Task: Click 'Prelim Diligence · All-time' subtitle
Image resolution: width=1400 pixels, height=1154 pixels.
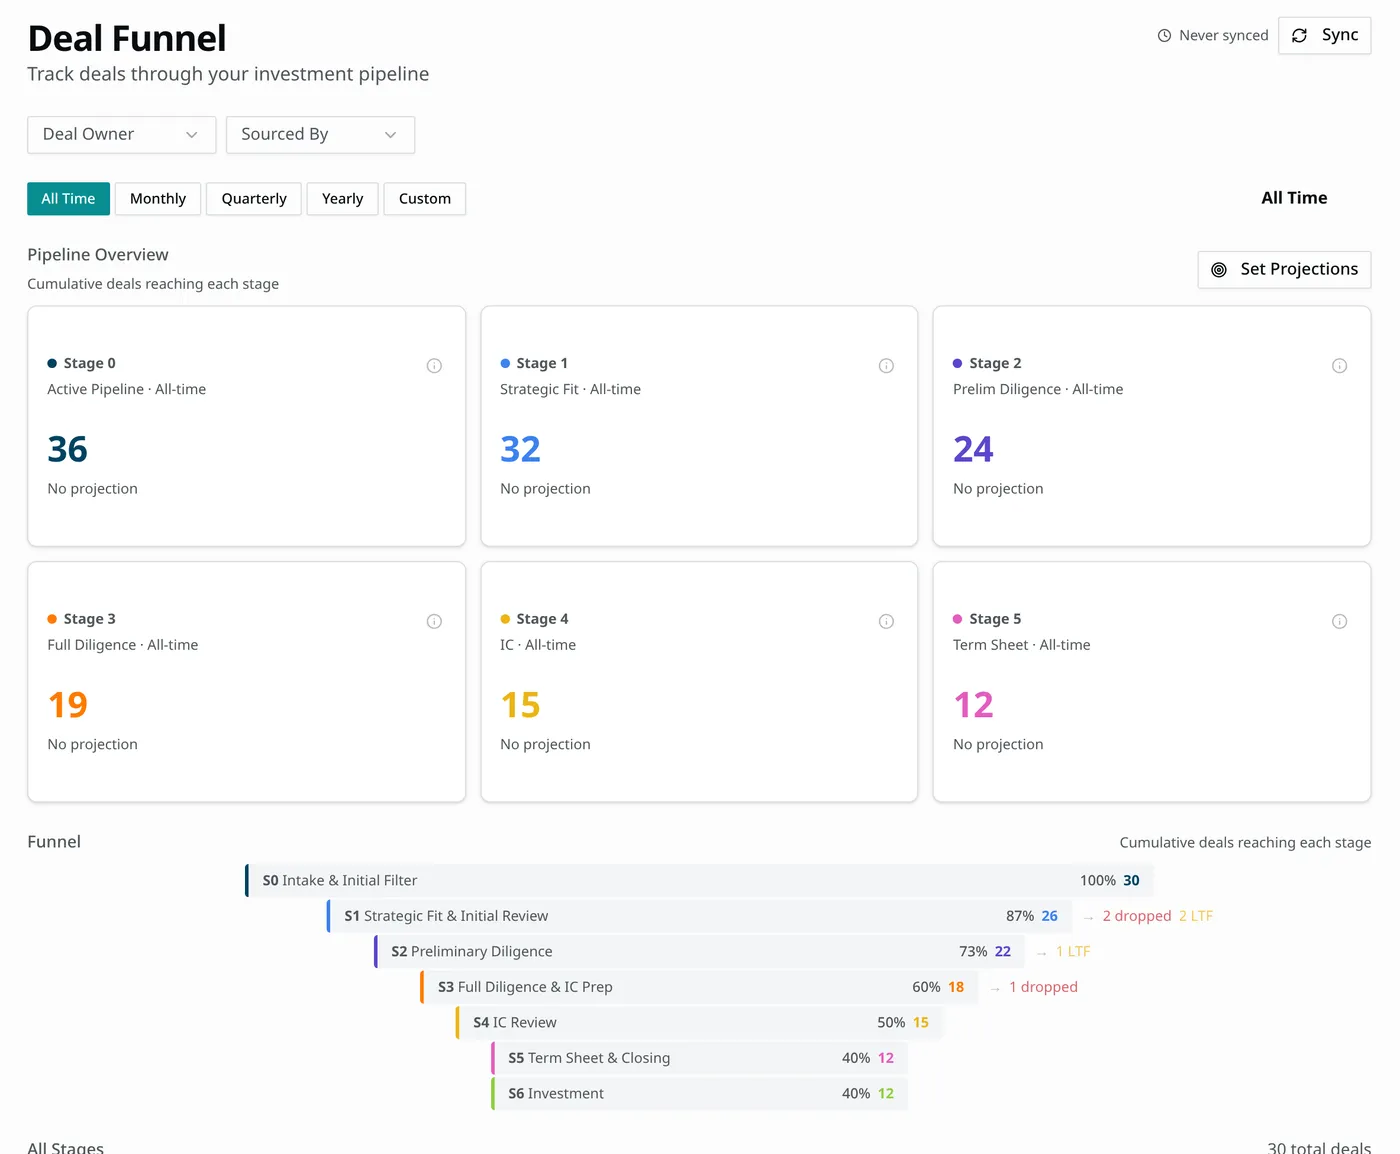Action: click(1038, 390)
